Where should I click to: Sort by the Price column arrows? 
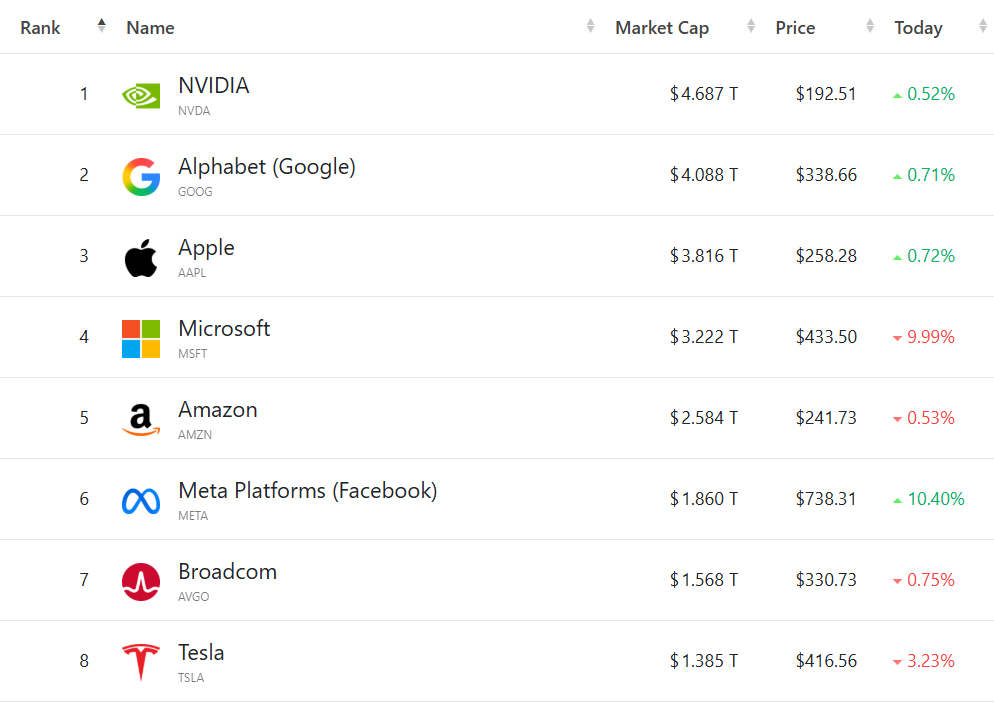(870, 27)
